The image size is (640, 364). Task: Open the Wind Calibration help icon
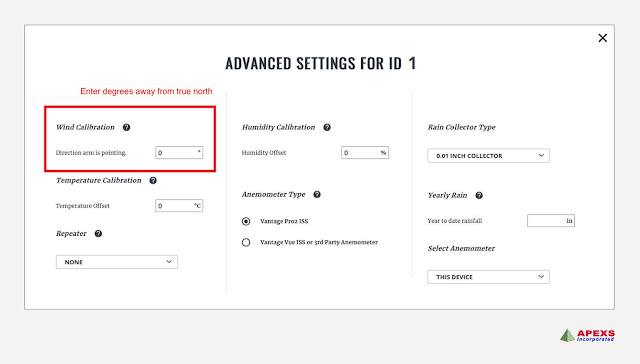coord(127,127)
